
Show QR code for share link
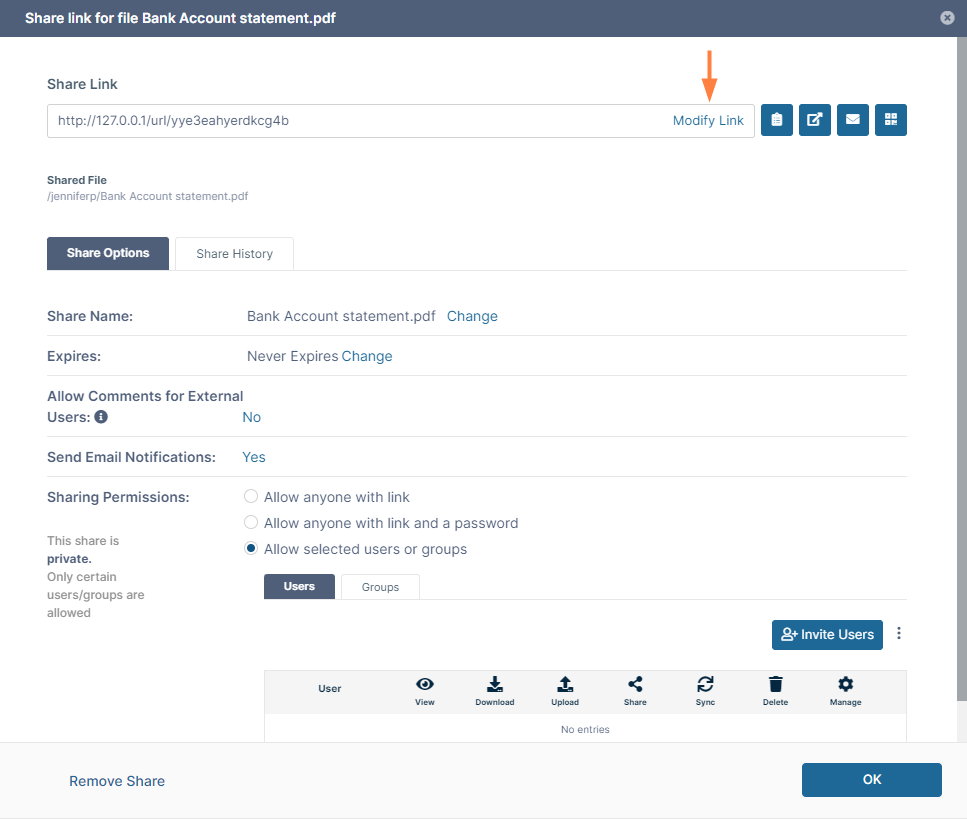(891, 120)
